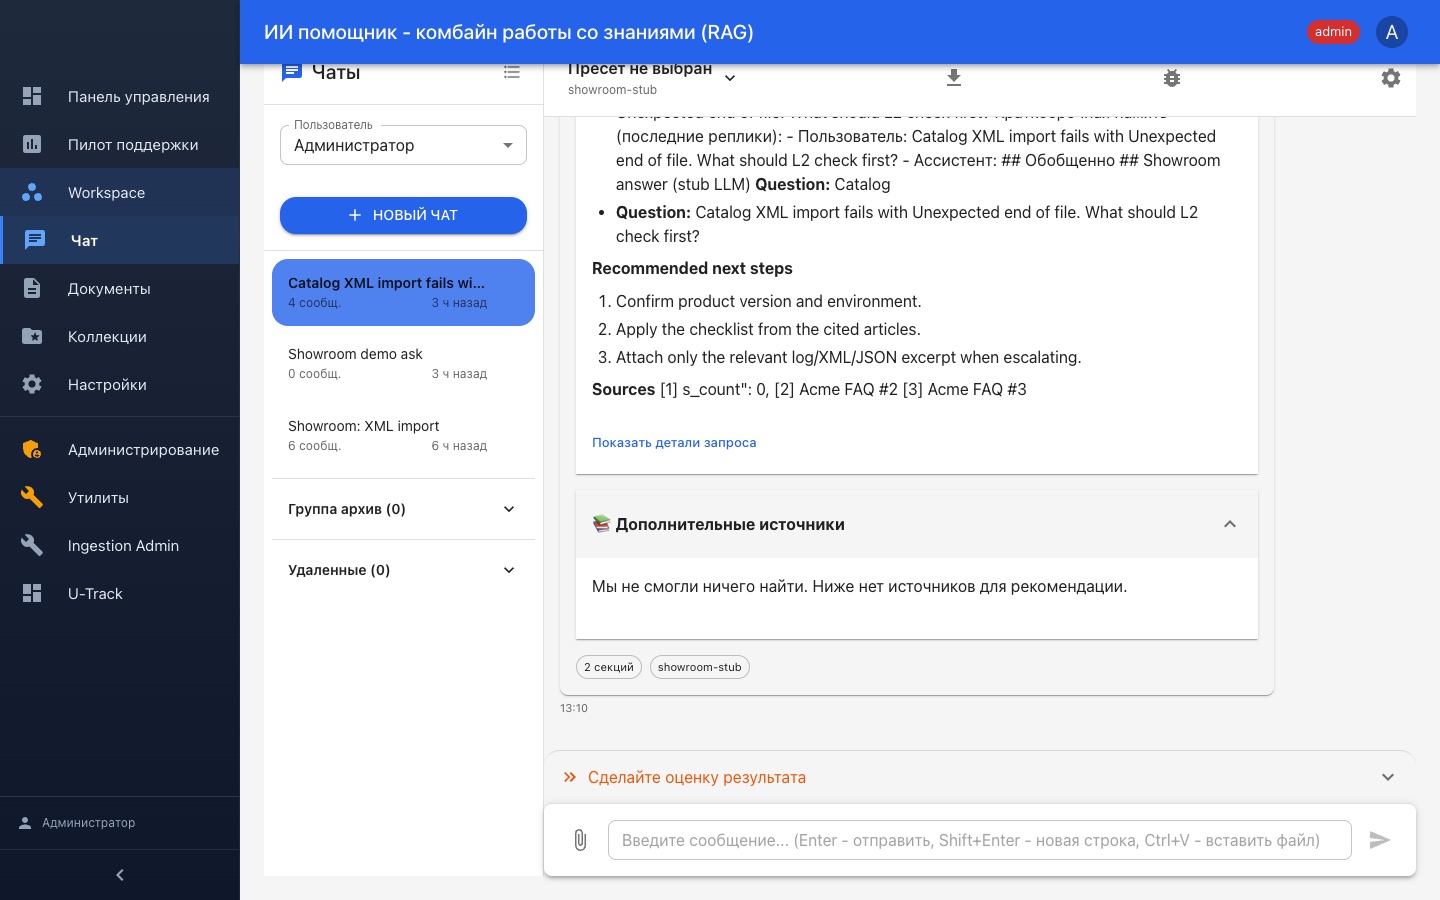Open the Пользователь Администратор dropdown

403,145
